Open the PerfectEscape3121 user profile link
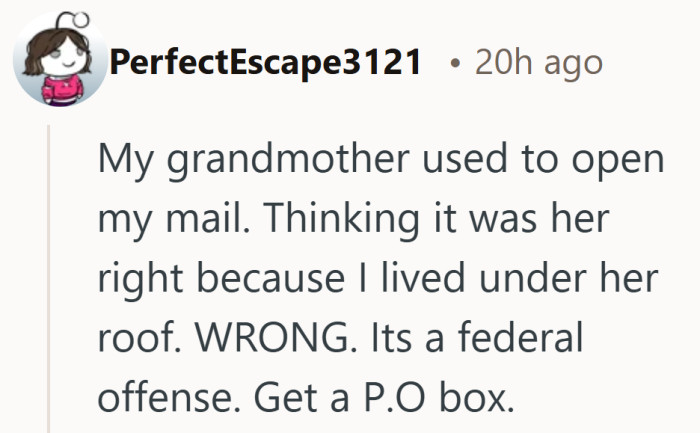The height and width of the screenshot is (433, 700). click(x=265, y=63)
